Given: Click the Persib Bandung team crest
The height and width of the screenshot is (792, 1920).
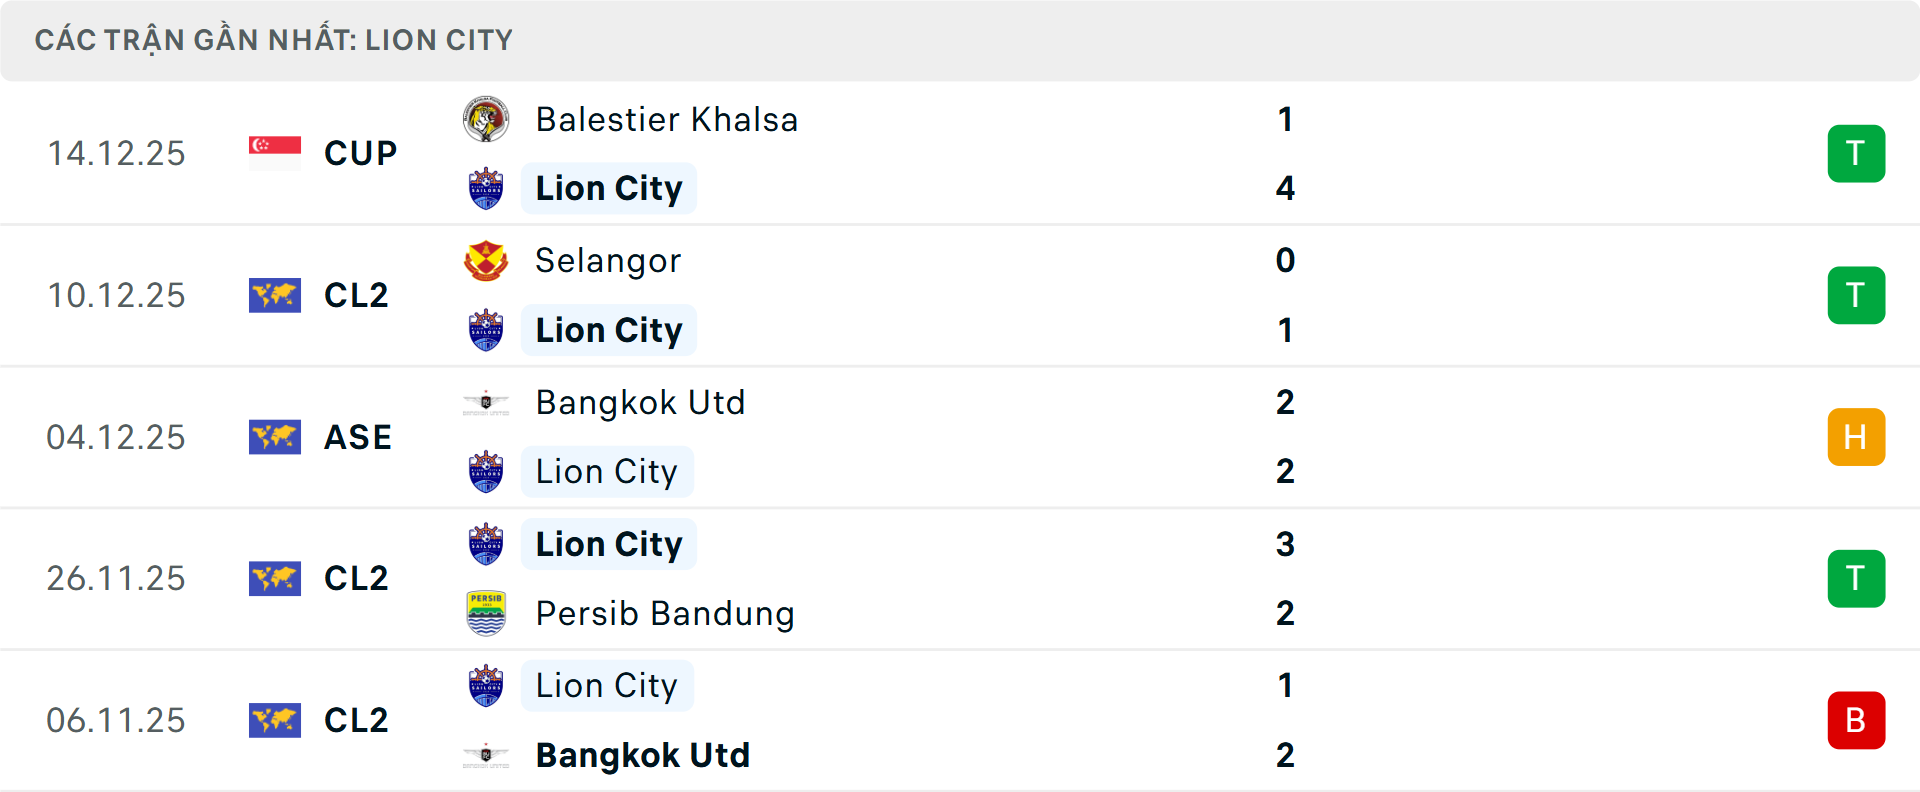Looking at the screenshot, I should (486, 613).
